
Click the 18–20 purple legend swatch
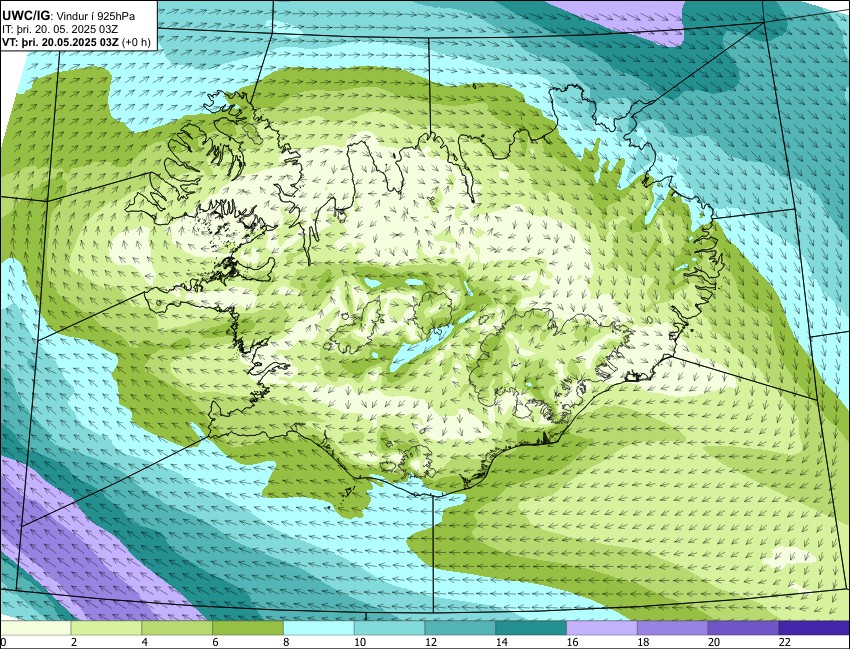(672, 628)
